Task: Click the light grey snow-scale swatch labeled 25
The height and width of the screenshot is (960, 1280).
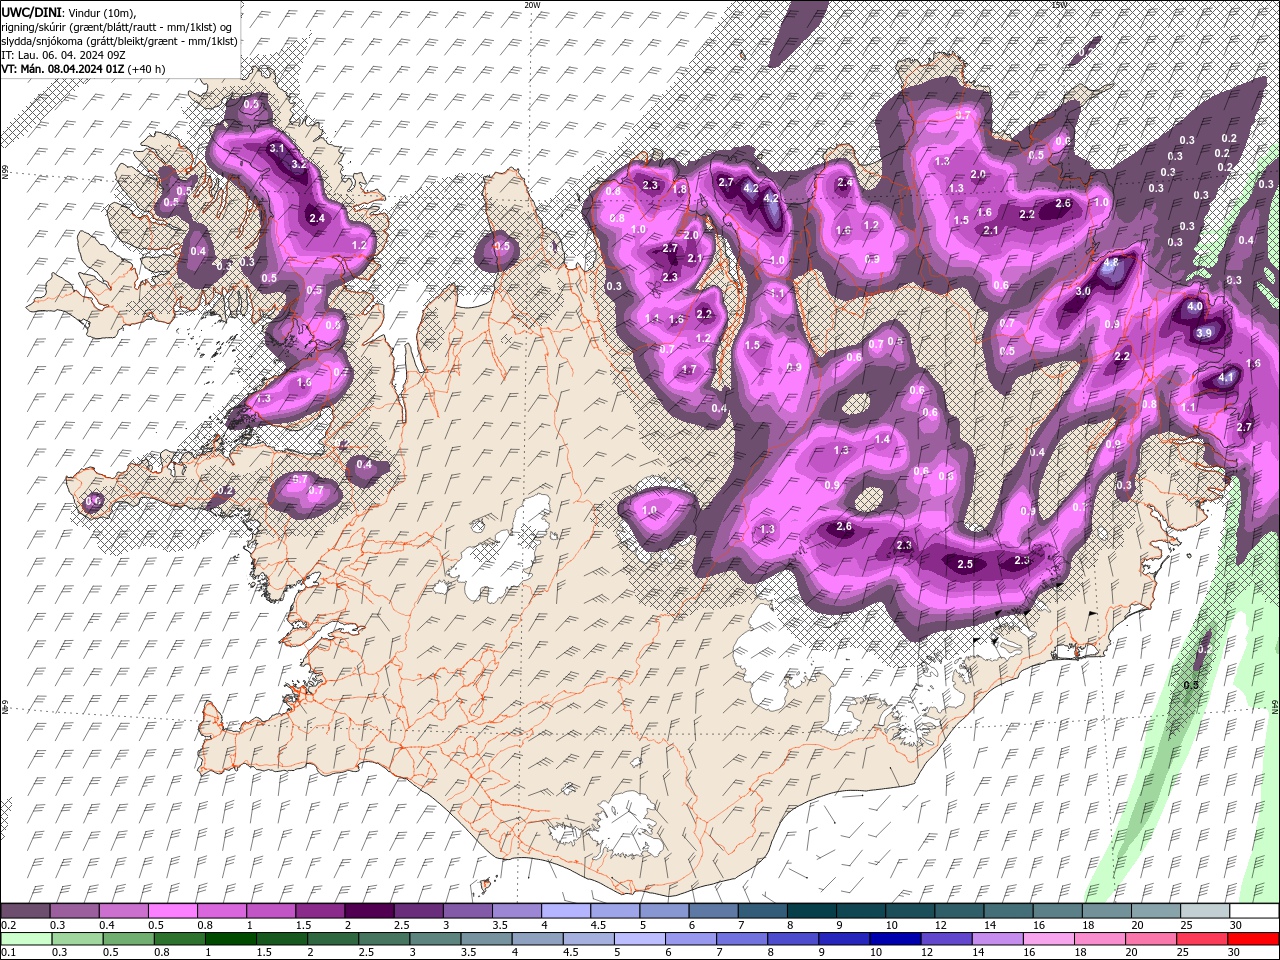Action: pyautogui.click(x=1206, y=911)
